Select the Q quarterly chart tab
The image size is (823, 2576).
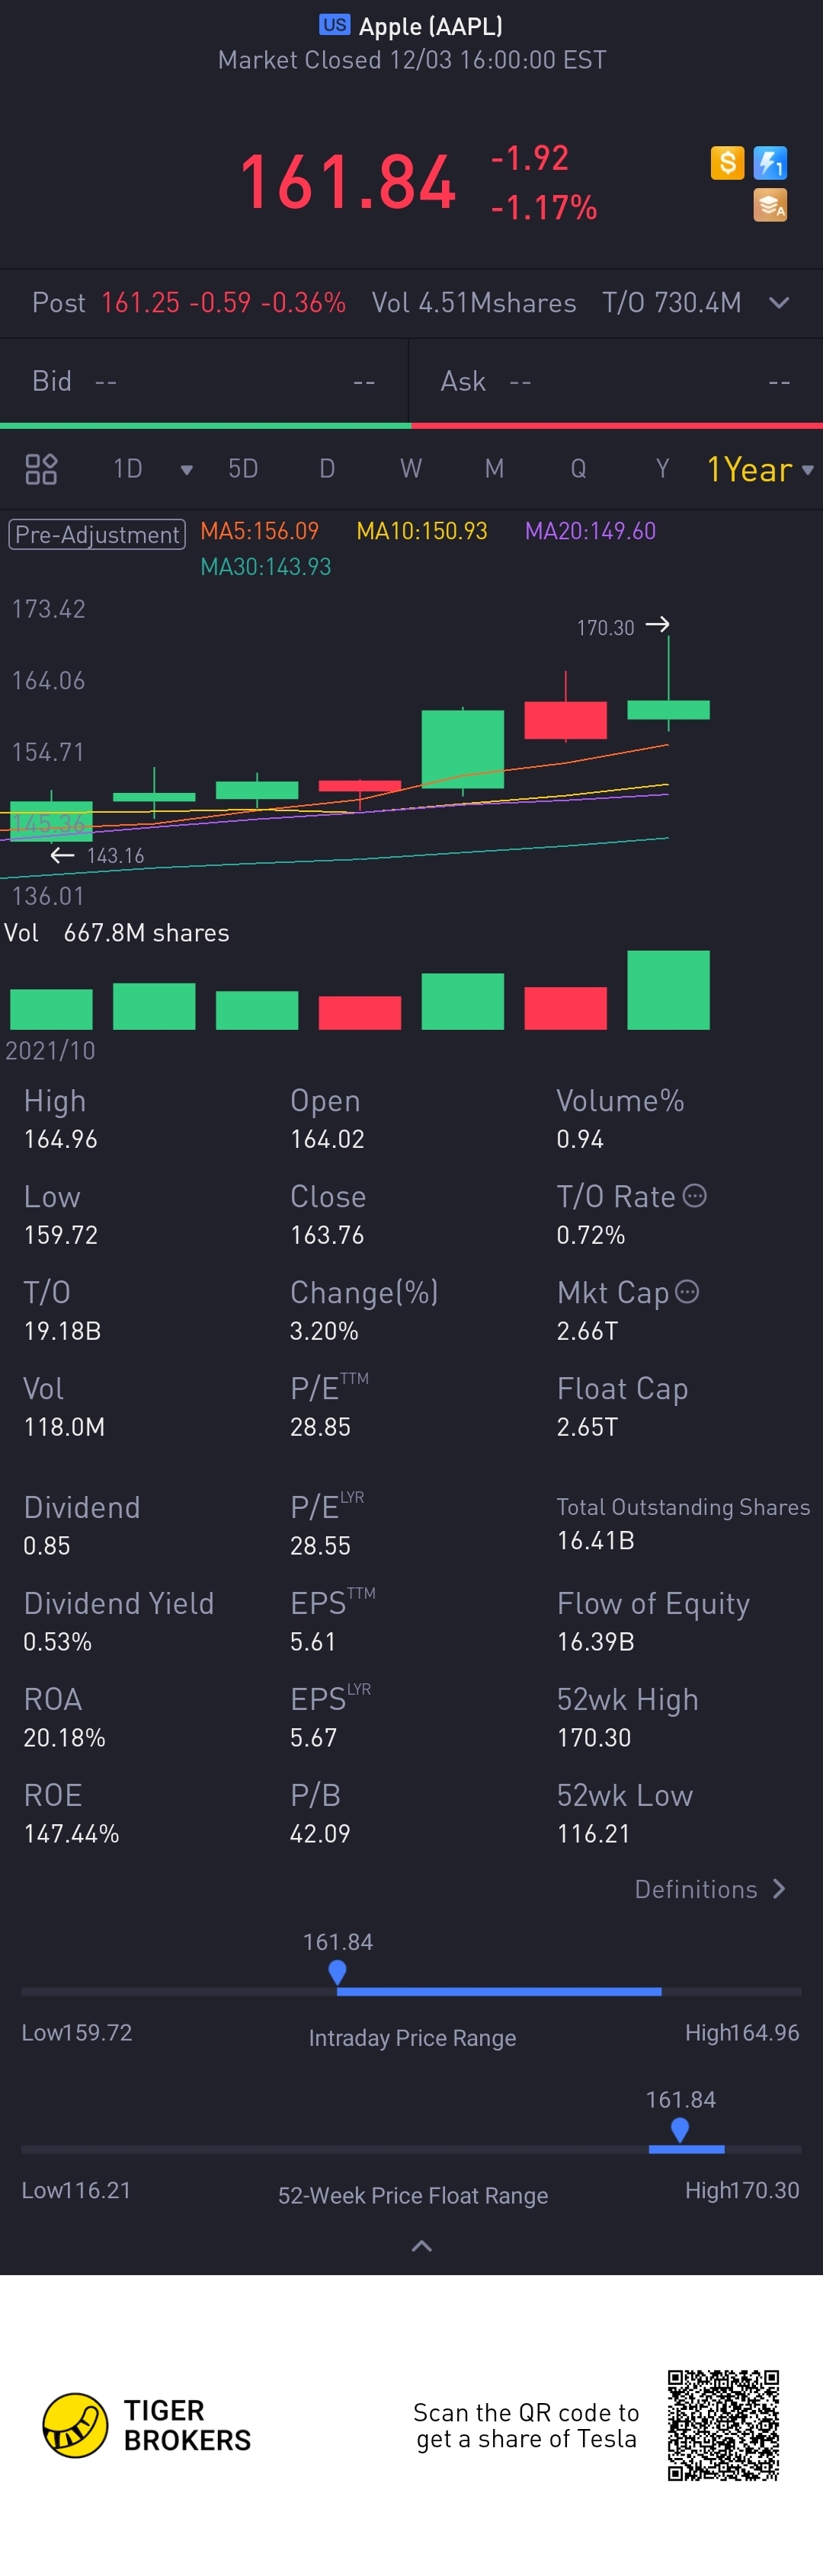tap(578, 469)
